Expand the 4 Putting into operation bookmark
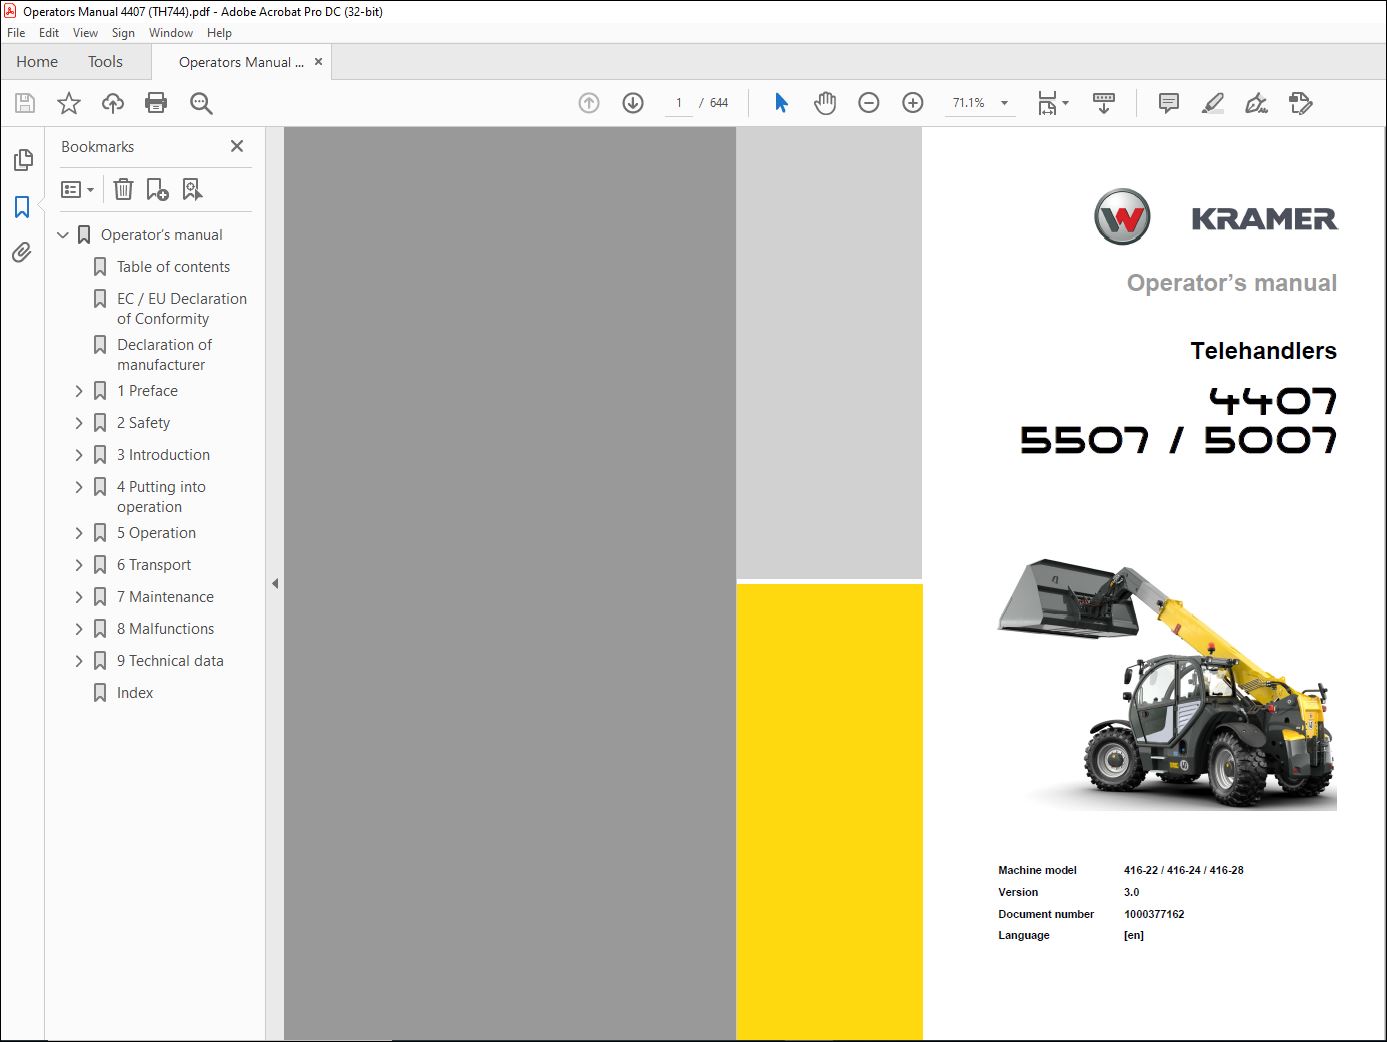The width and height of the screenshot is (1387, 1042). [x=79, y=487]
